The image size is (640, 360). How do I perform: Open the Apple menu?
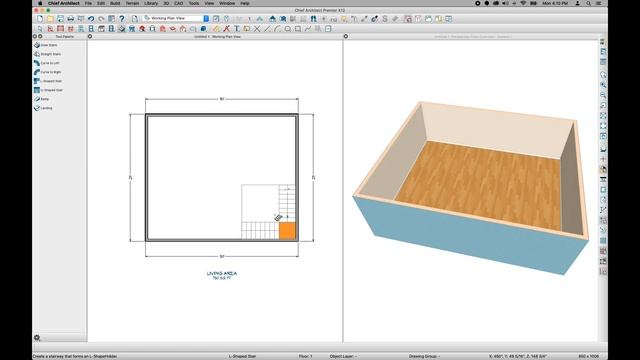coord(40,3)
